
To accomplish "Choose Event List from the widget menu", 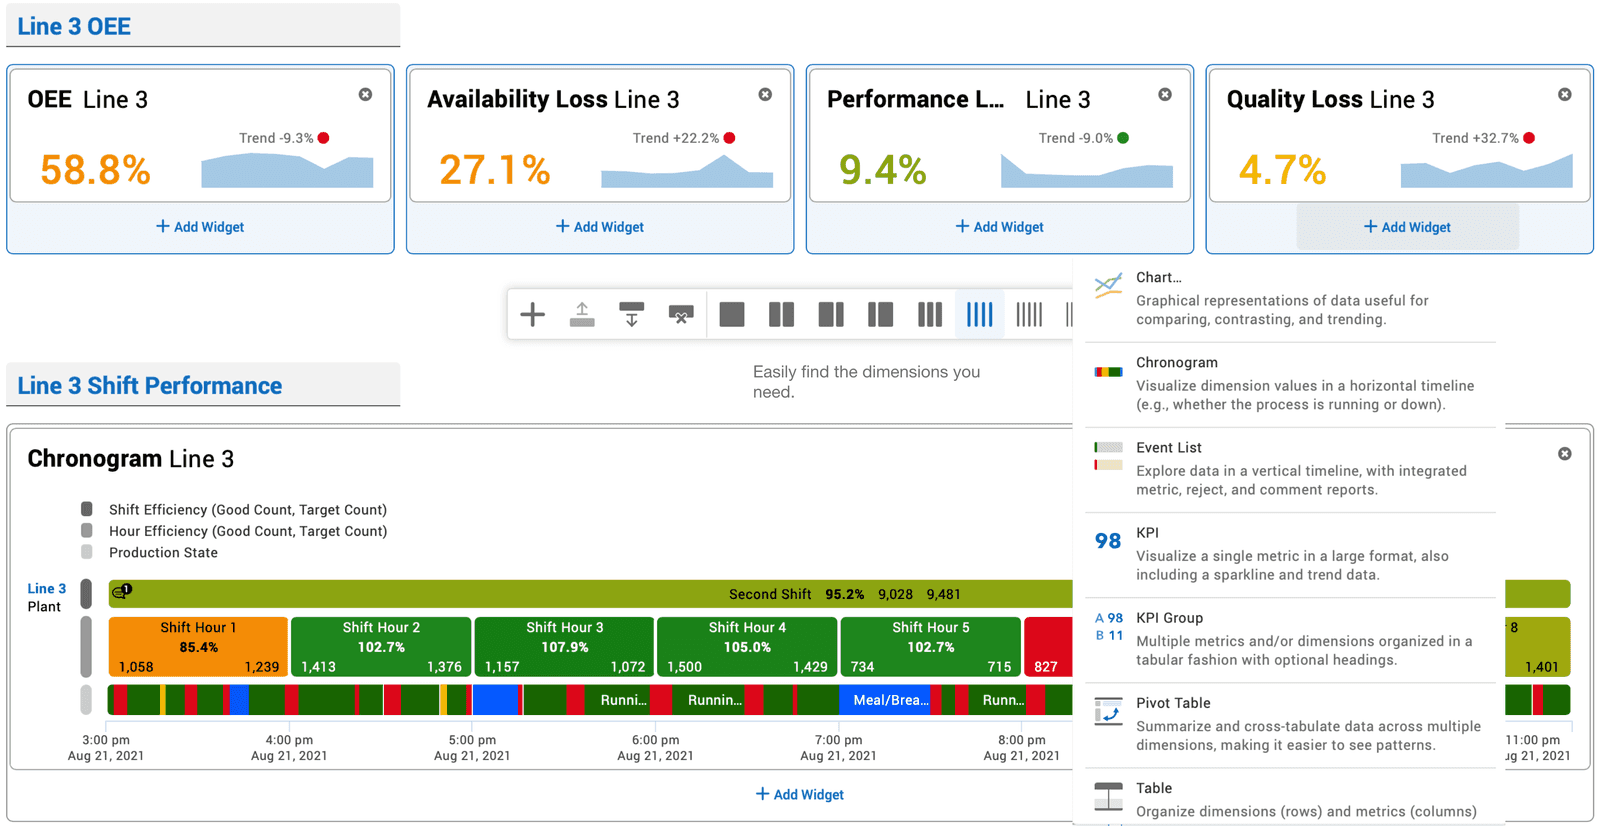I will click(x=1290, y=469).
